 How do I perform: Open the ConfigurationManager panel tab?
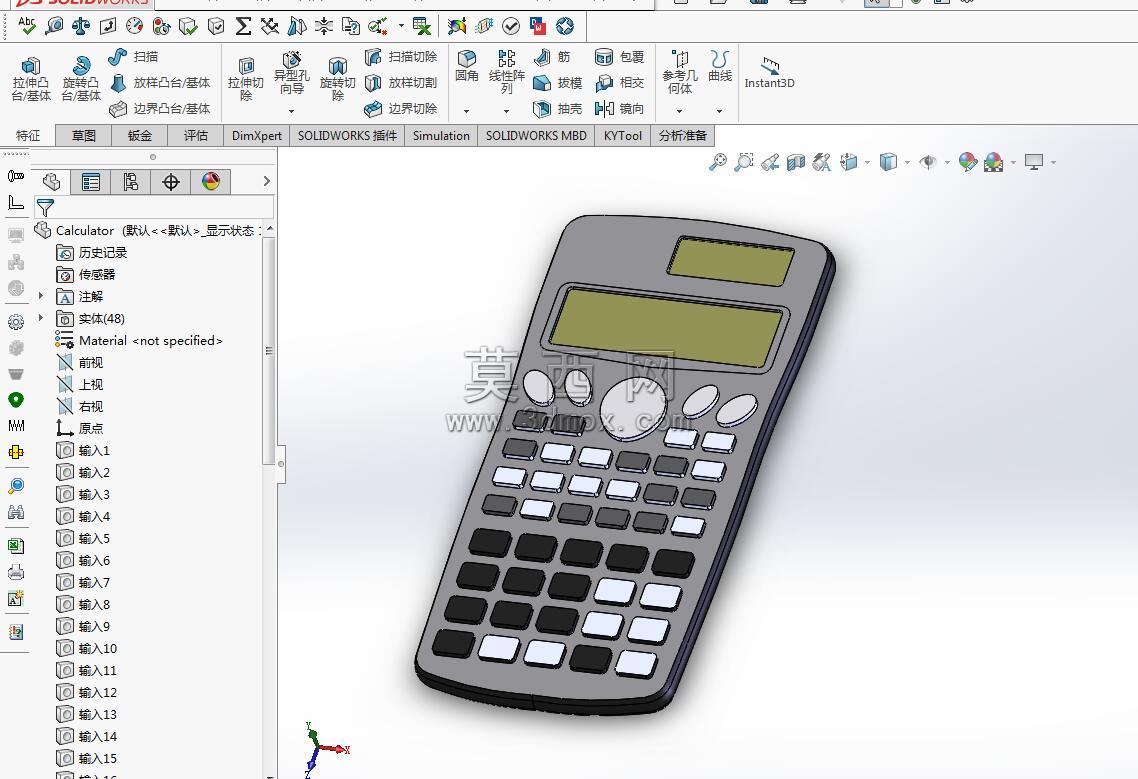pyautogui.click(x=131, y=182)
